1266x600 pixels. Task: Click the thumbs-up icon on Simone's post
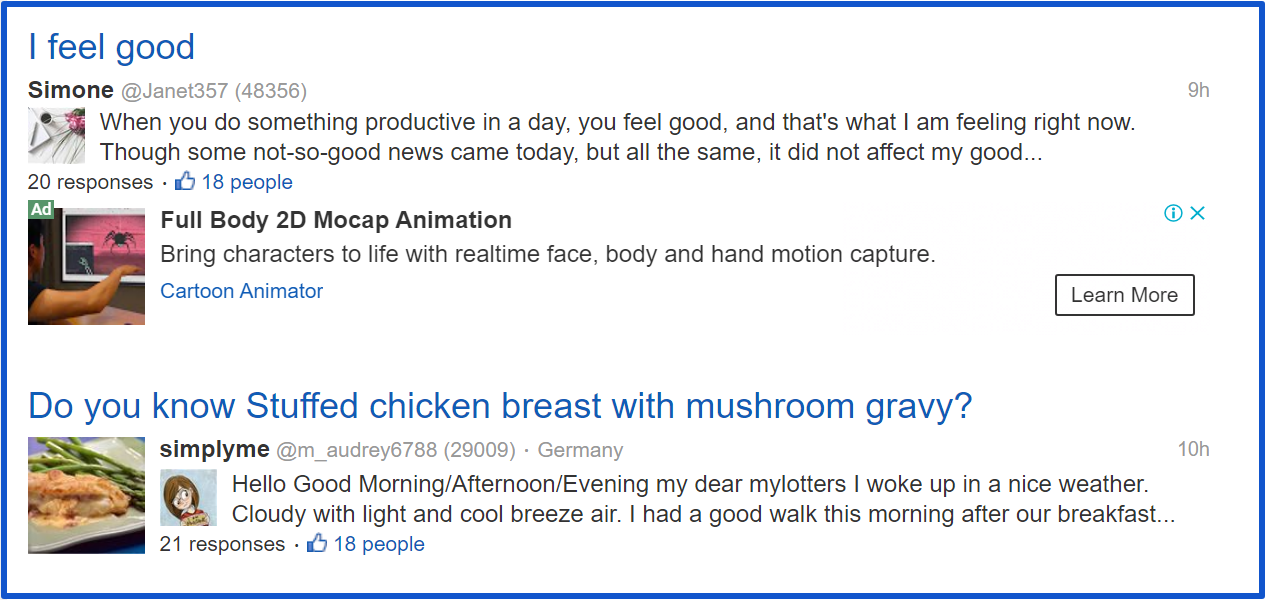click(185, 181)
